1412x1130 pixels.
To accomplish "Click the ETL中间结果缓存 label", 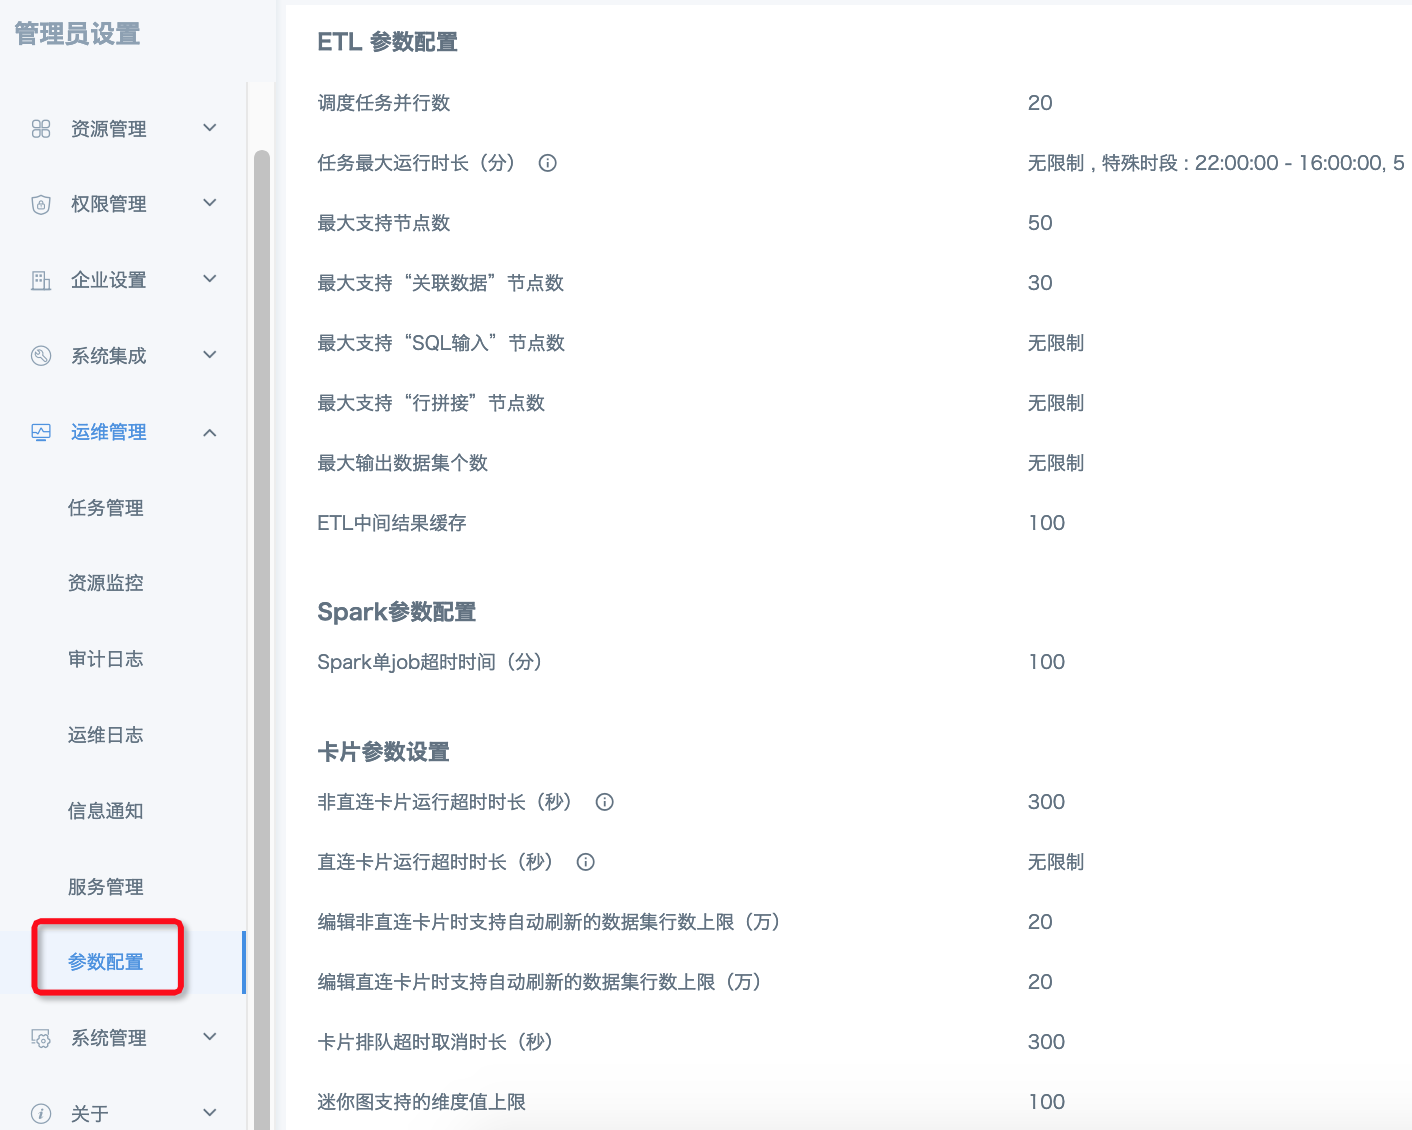I will click(392, 523).
